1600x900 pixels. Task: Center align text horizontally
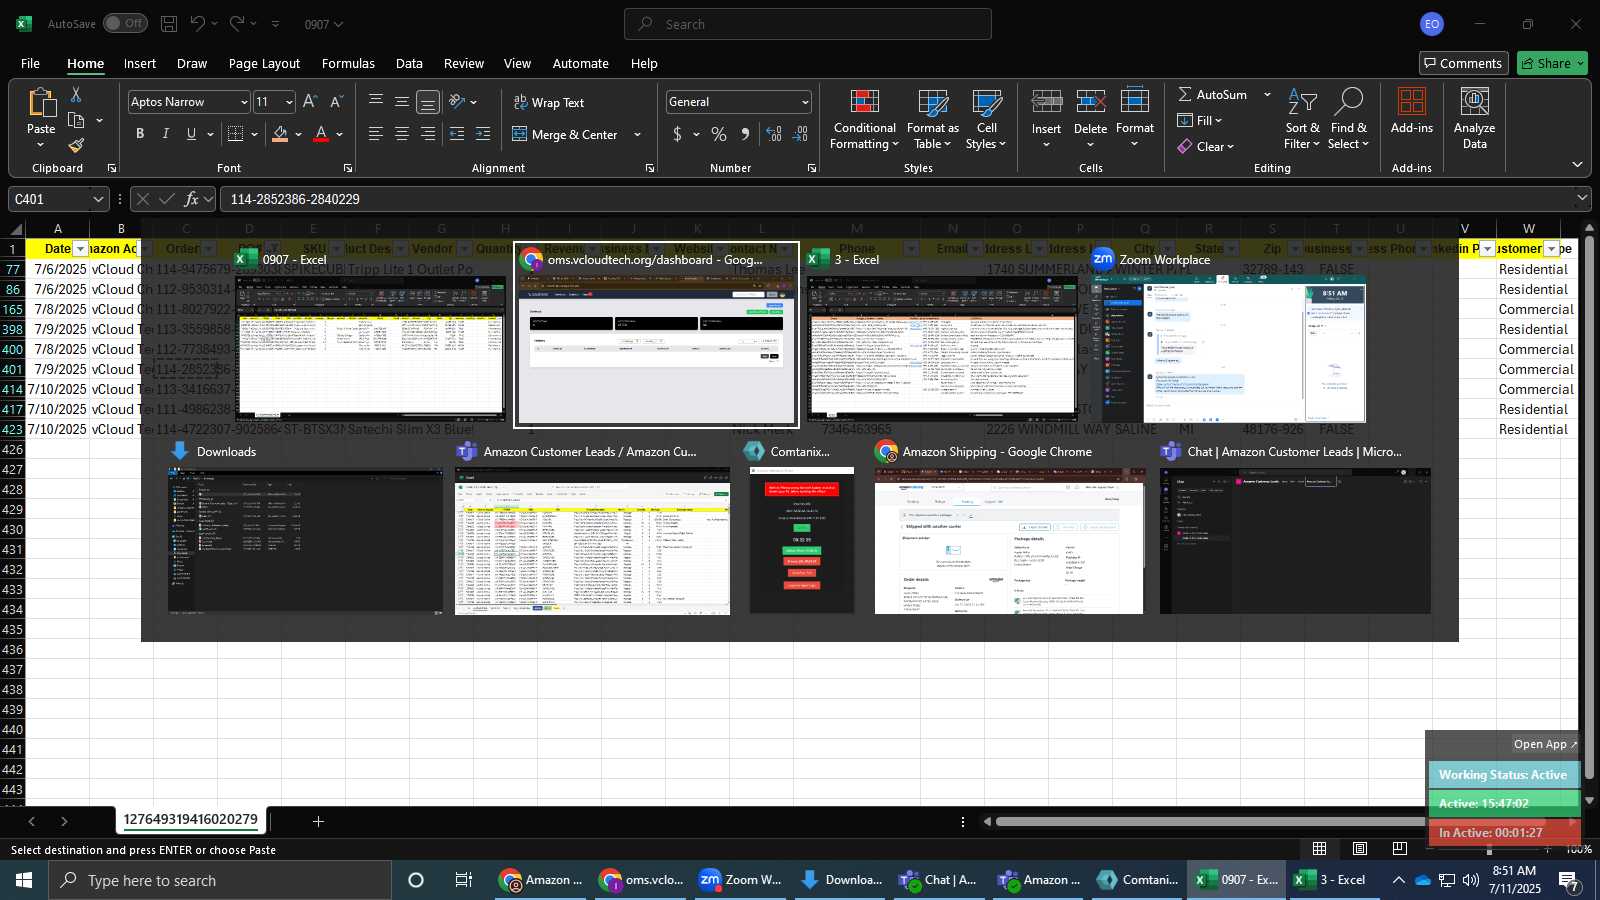click(x=402, y=134)
